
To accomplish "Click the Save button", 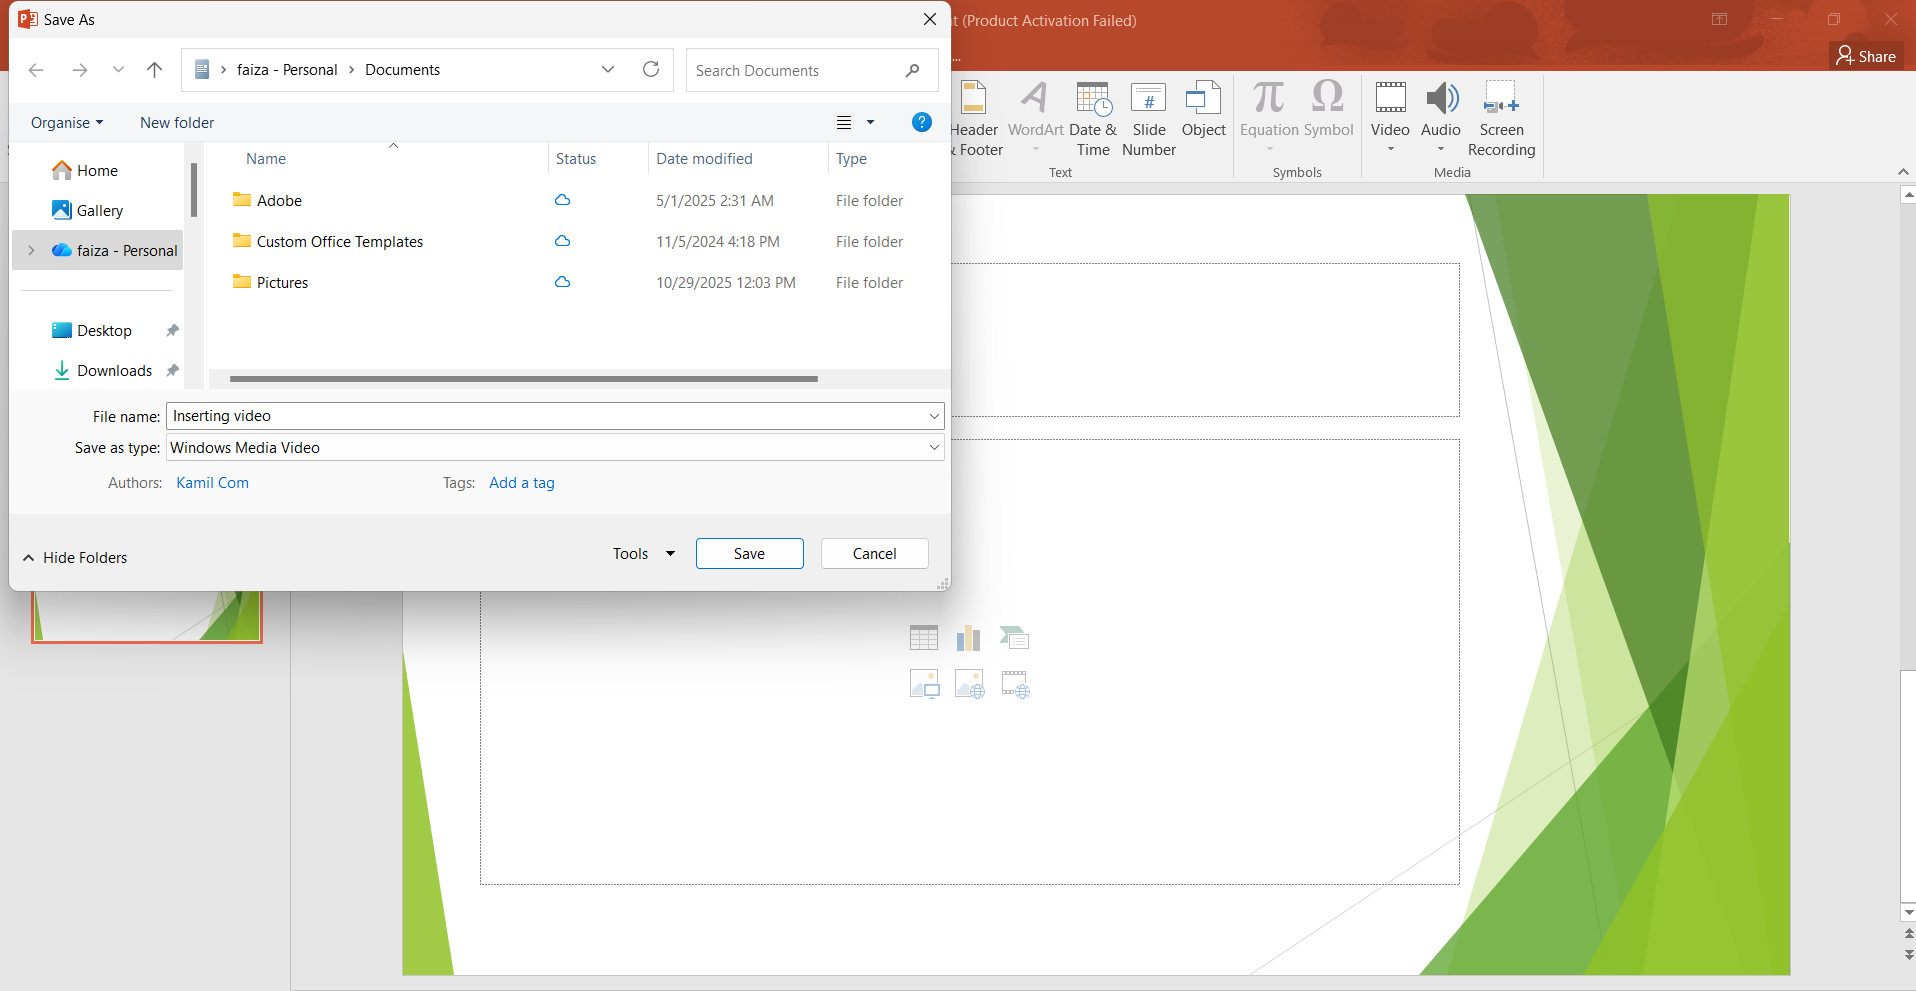I will click(750, 554).
